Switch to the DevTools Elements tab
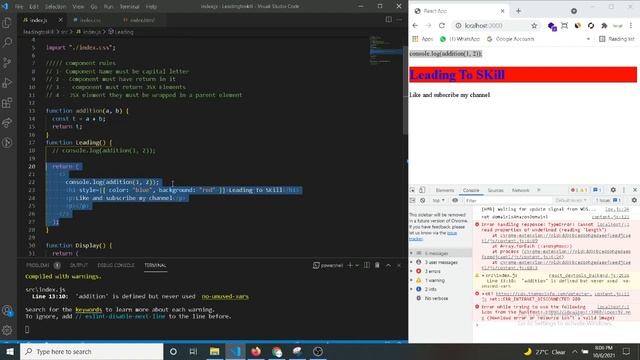Screen dimensions: 640x360 click(445, 190)
